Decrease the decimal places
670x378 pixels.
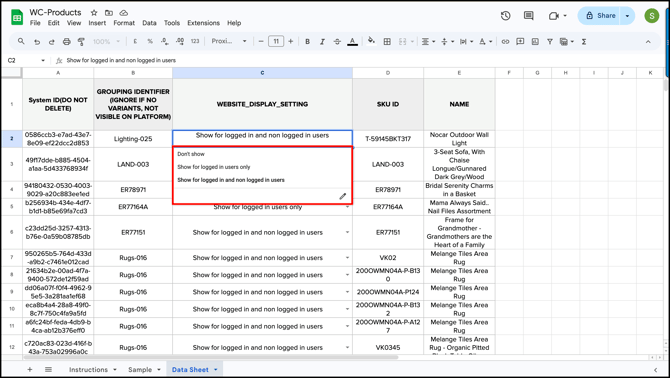(x=165, y=41)
